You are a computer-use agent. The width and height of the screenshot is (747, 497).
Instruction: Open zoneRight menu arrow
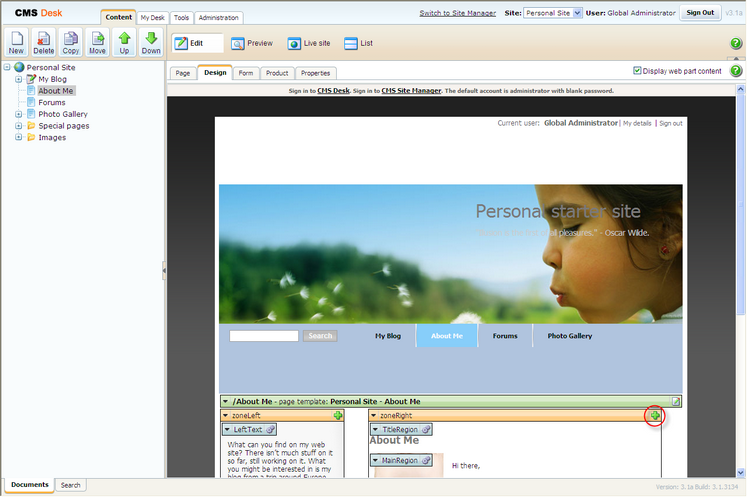tap(374, 416)
